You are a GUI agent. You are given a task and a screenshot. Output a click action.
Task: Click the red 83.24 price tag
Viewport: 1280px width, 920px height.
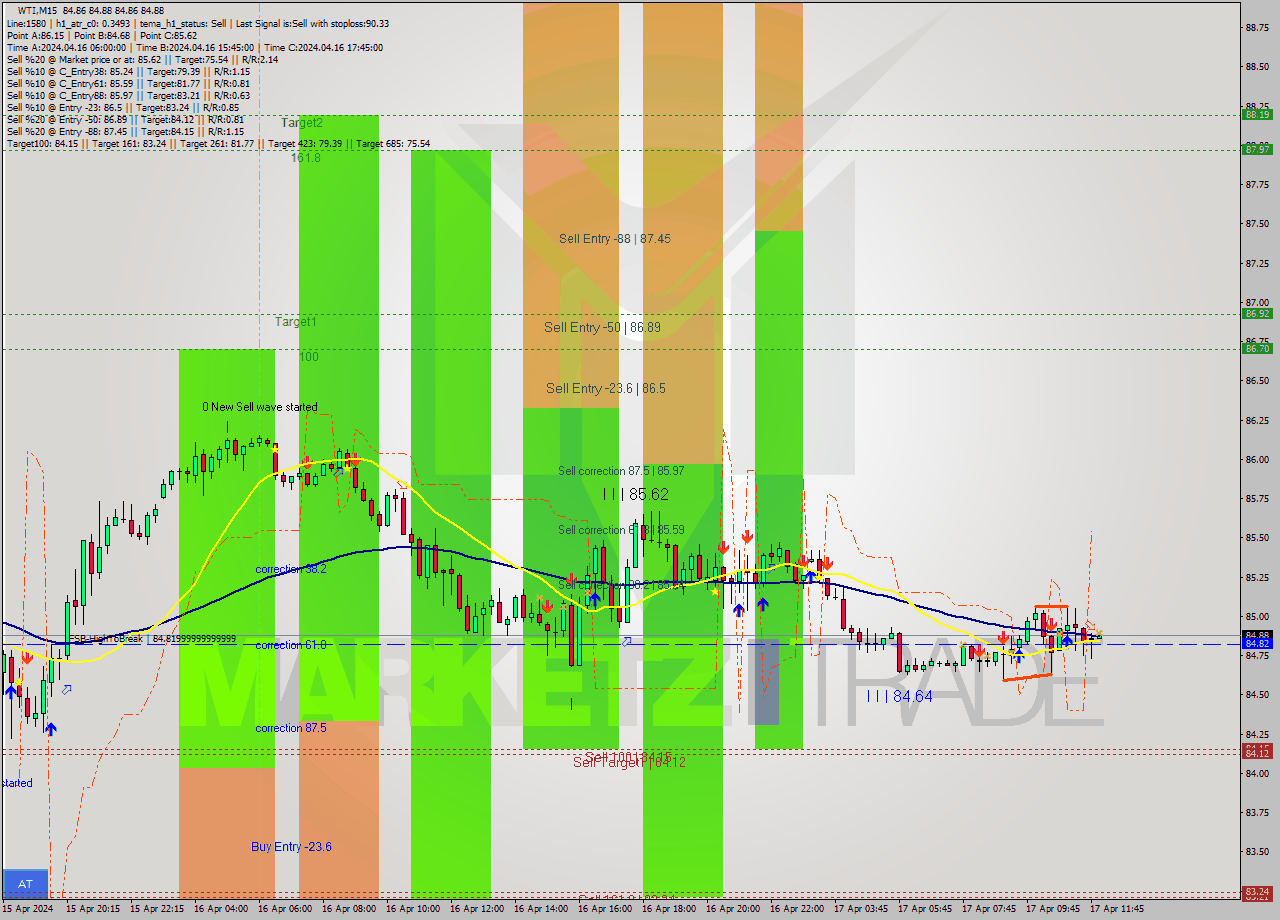coord(1257,892)
